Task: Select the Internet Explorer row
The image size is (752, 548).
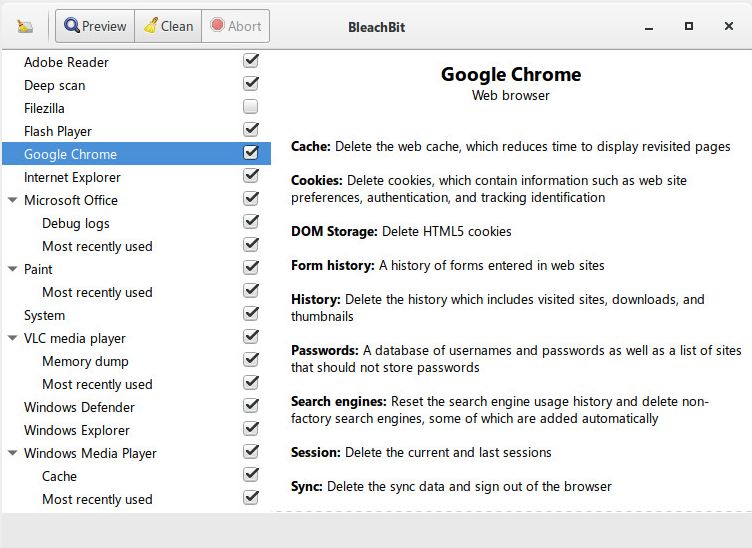Action: (136, 177)
